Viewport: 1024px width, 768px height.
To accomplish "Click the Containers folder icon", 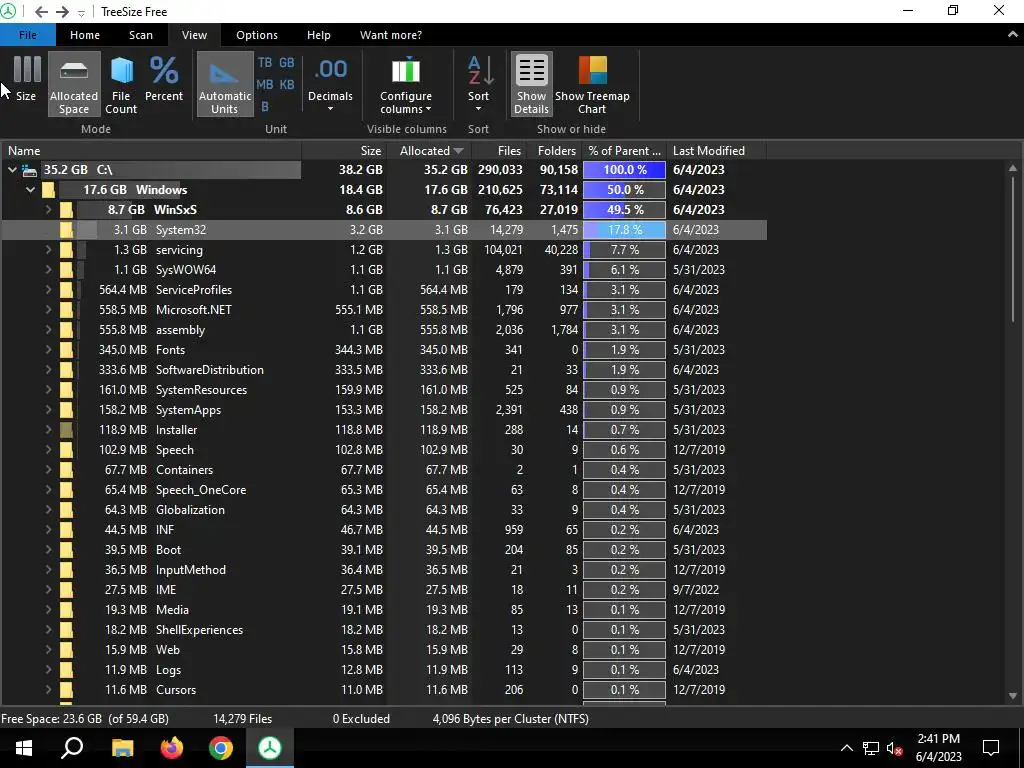I will [x=66, y=470].
